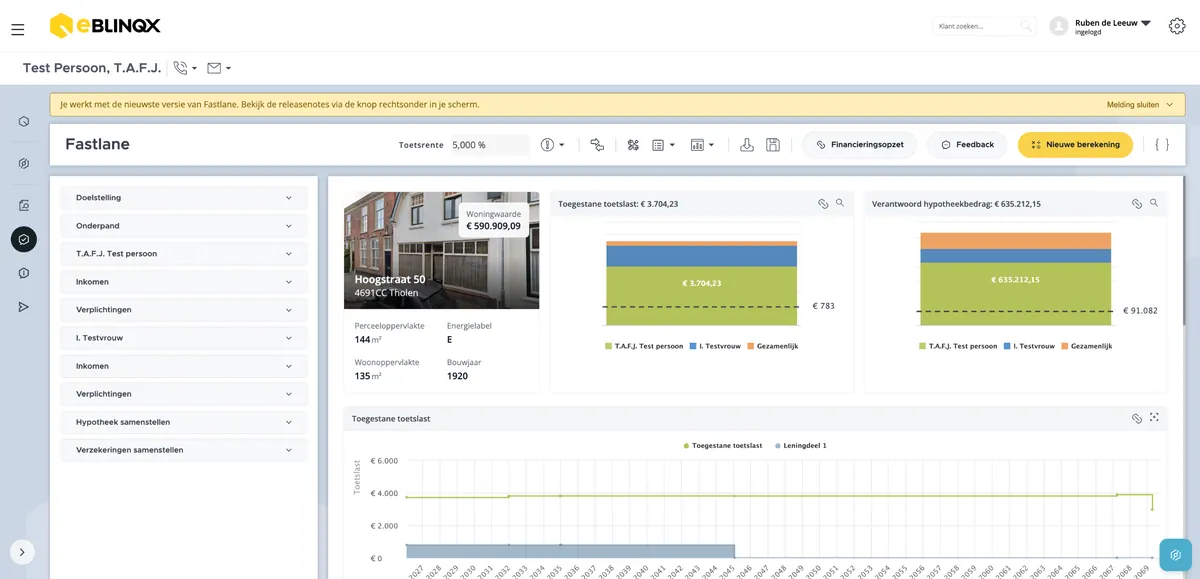Expand the Hypotheek samenstellen section
This screenshot has height=579, width=1200.
[185, 422]
